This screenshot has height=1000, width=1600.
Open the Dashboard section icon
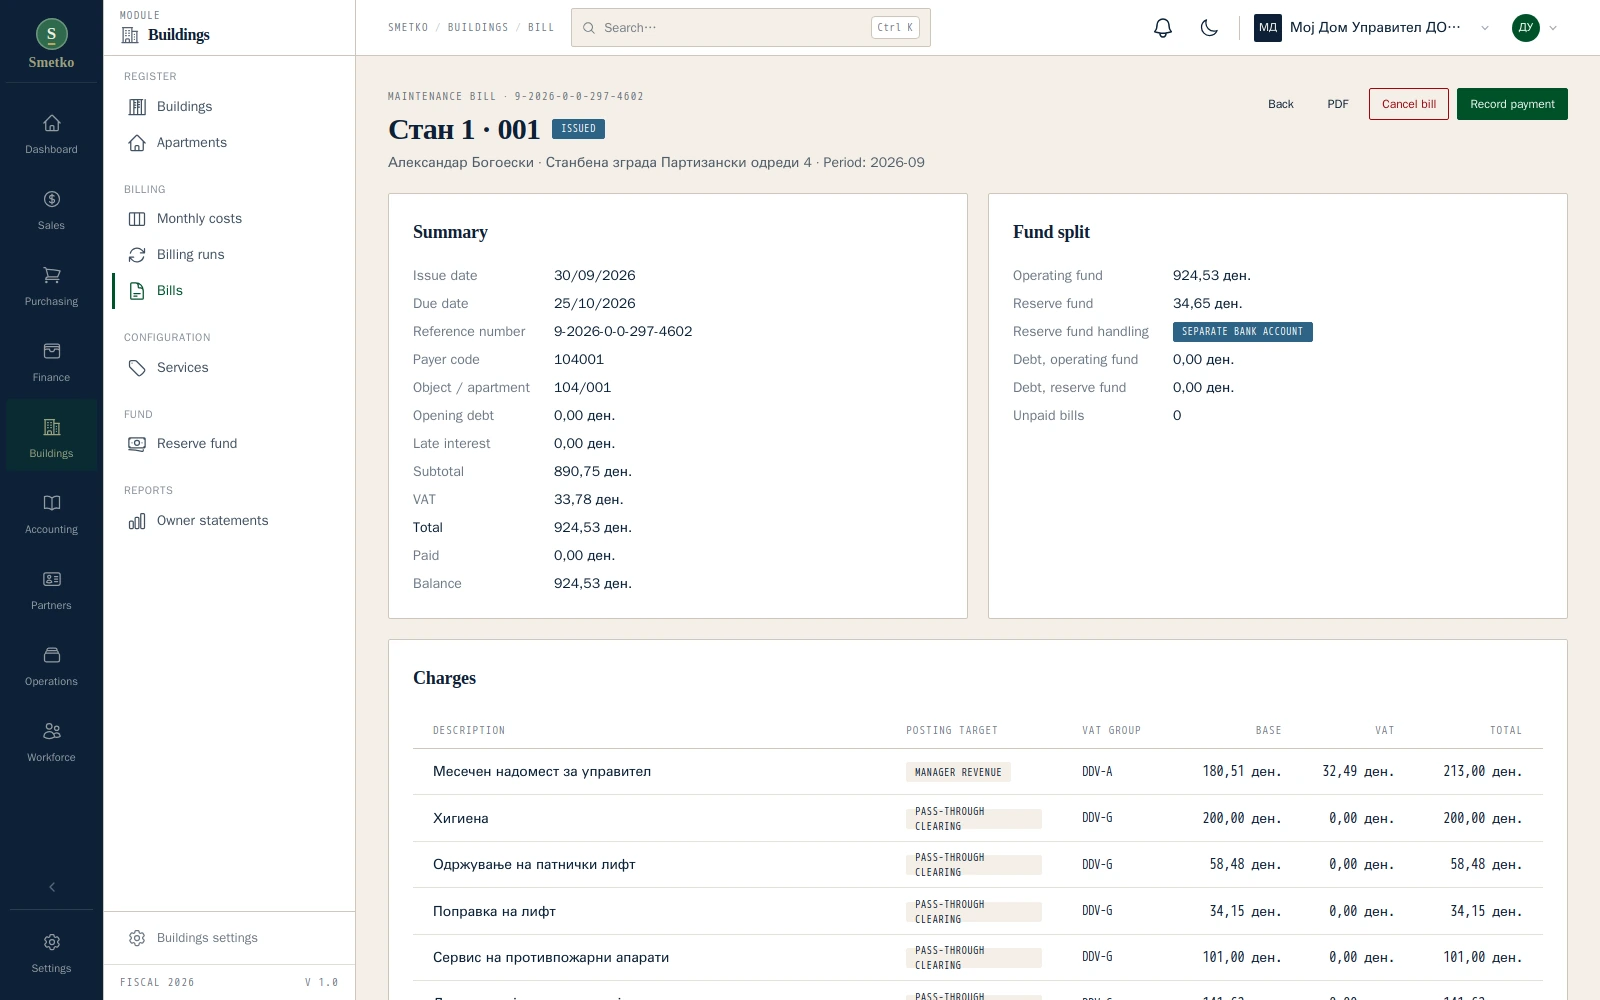coord(51,123)
